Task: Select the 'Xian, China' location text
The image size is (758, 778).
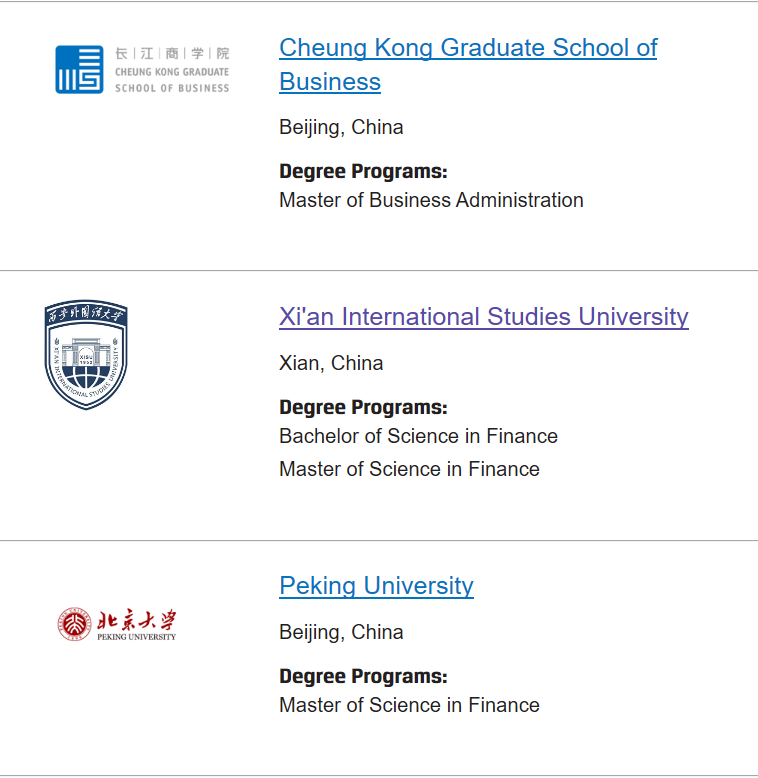Action: coord(331,363)
